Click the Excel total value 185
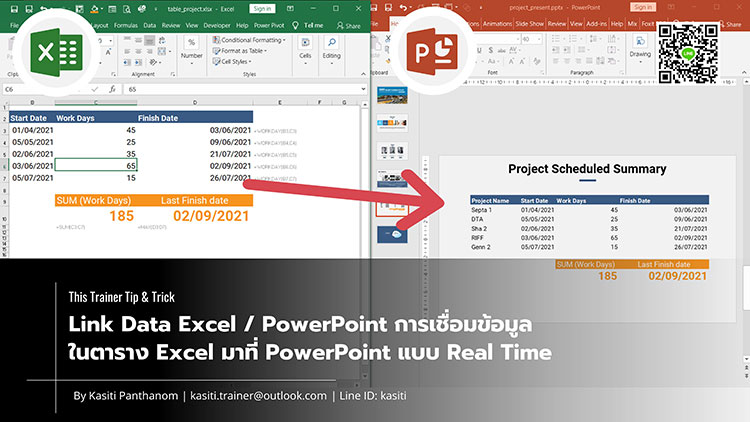This screenshot has width=750, height=422. pyautogui.click(x=121, y=216)
